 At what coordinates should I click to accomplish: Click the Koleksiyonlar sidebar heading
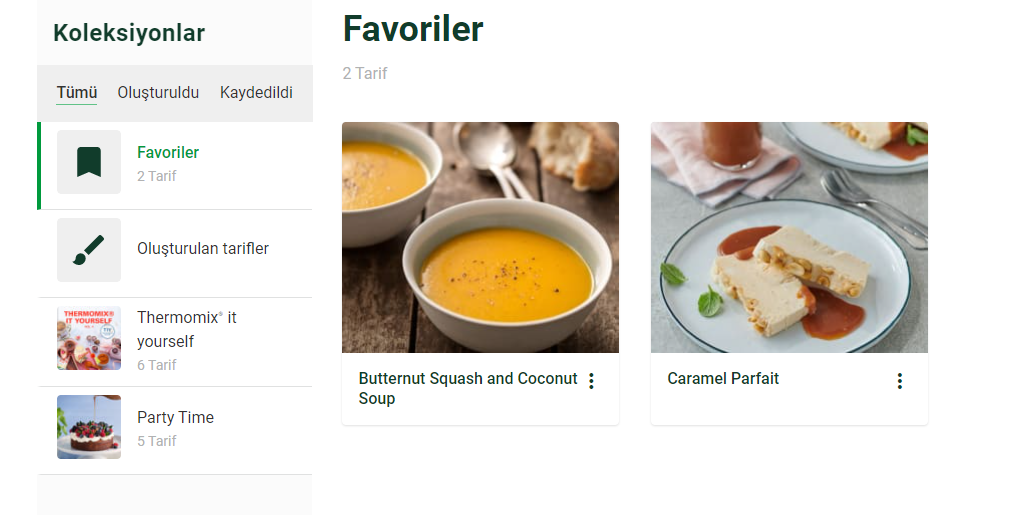[129, 33]
